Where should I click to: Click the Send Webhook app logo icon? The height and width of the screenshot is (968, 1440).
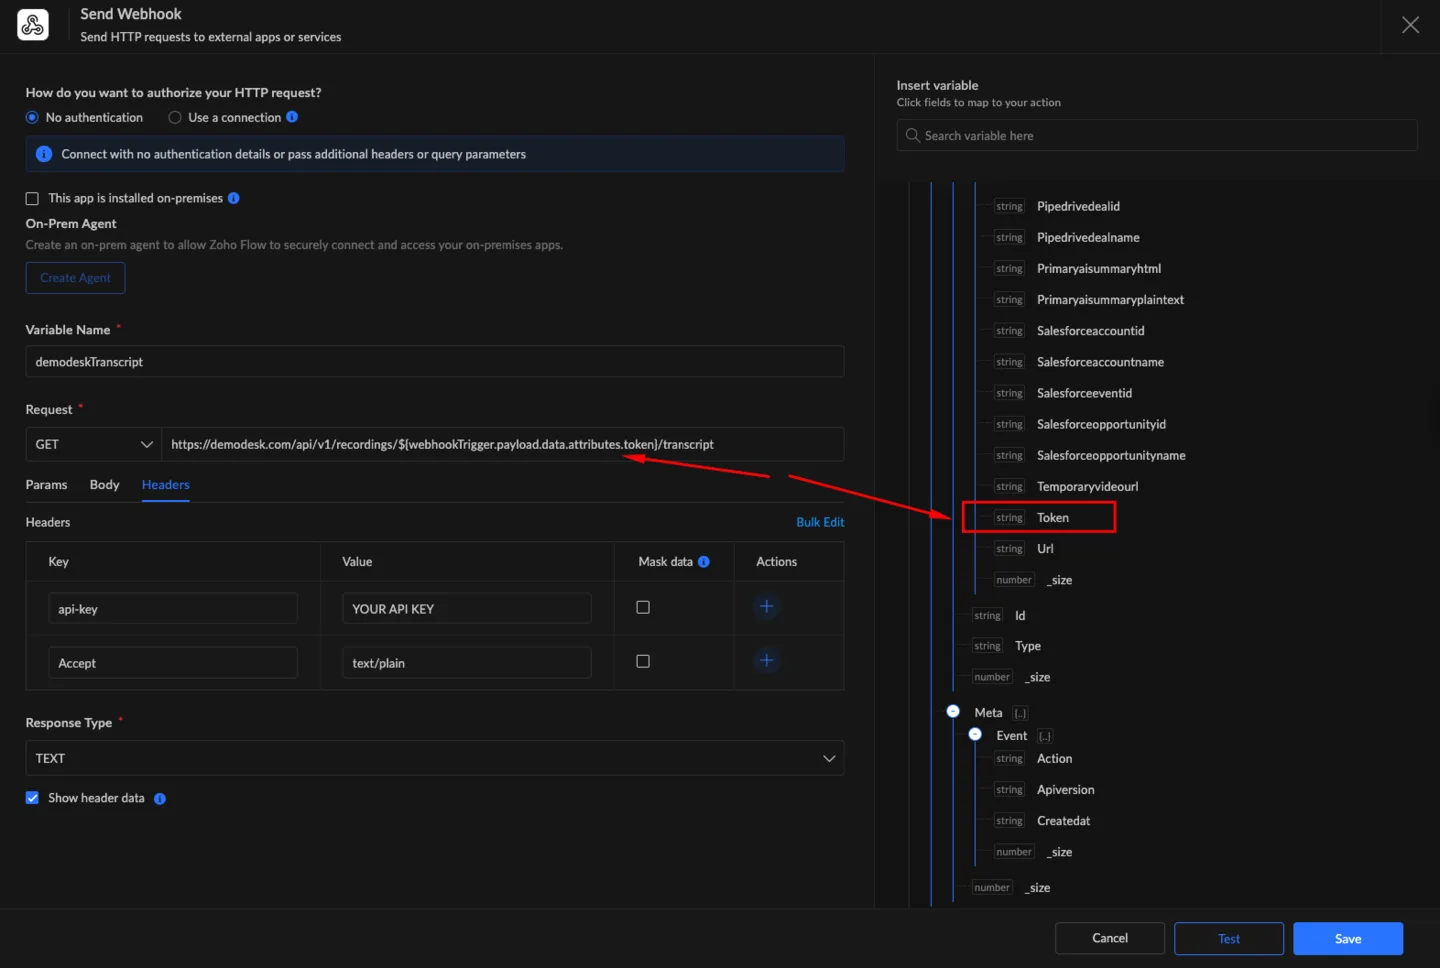tap(33, 25)
